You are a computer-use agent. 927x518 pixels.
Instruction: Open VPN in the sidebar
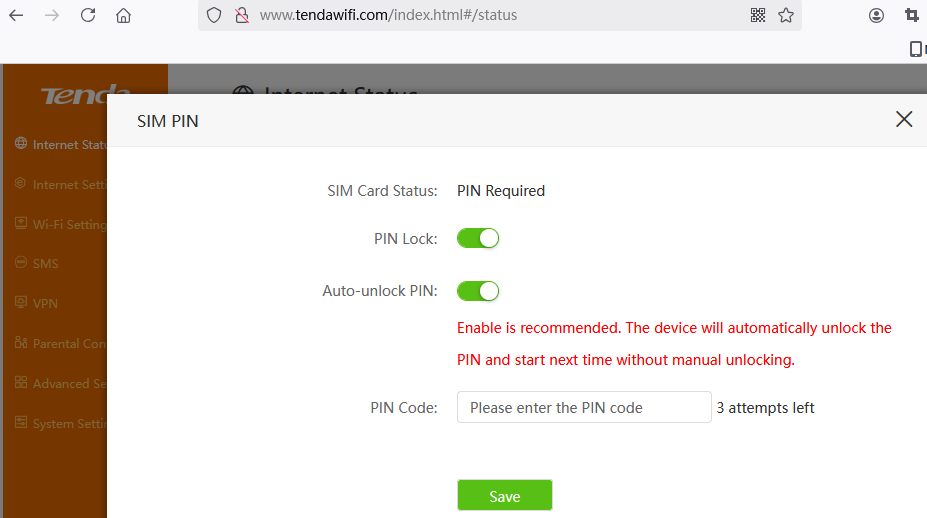45,304
